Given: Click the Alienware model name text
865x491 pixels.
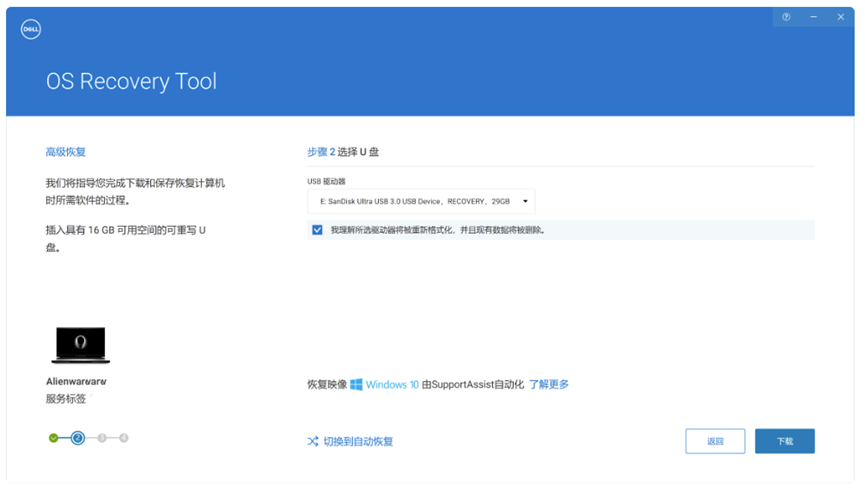Looking at the screenshot, I should click(76, 381).
